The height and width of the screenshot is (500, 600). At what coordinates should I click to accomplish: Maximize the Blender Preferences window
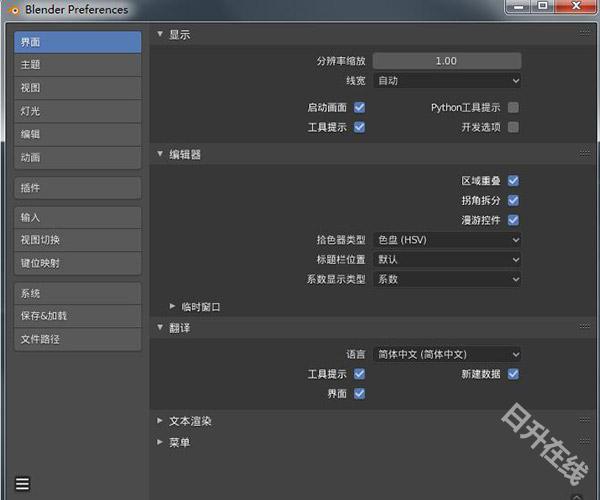click(542, 7)
